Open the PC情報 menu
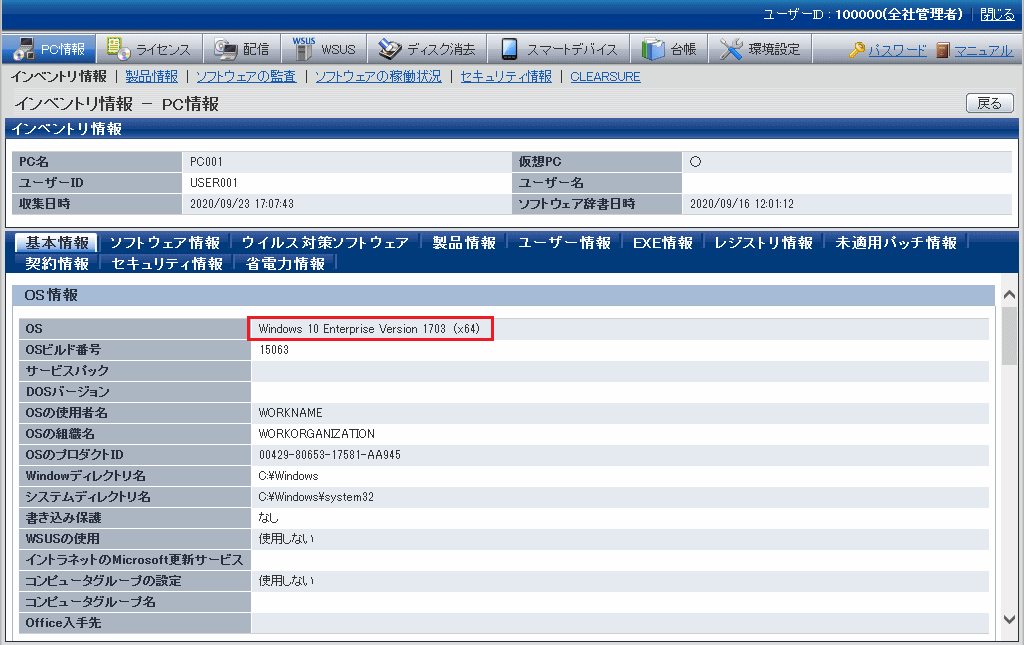 [49, 48]
